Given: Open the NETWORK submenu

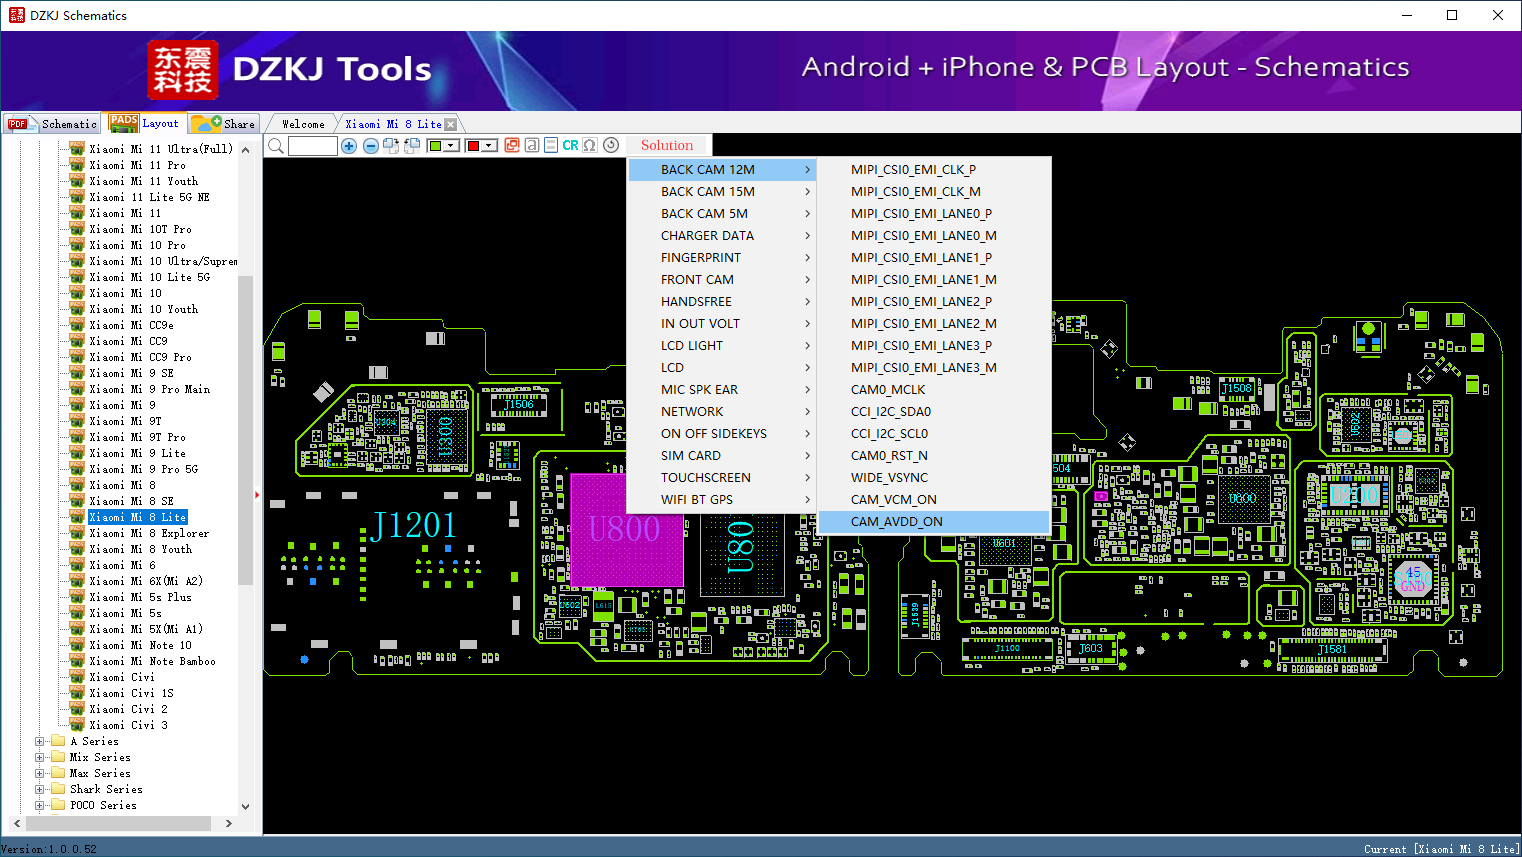Looking at the screenshot, I should (722, 412).
